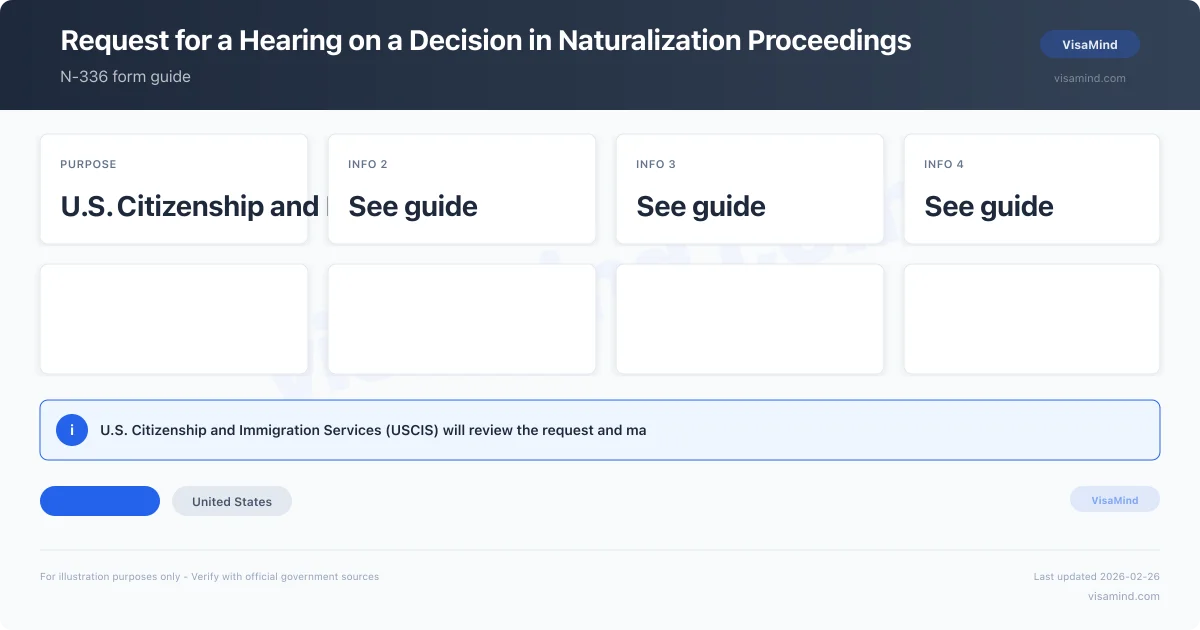Open the INFO 2 card

coord(462,189)
